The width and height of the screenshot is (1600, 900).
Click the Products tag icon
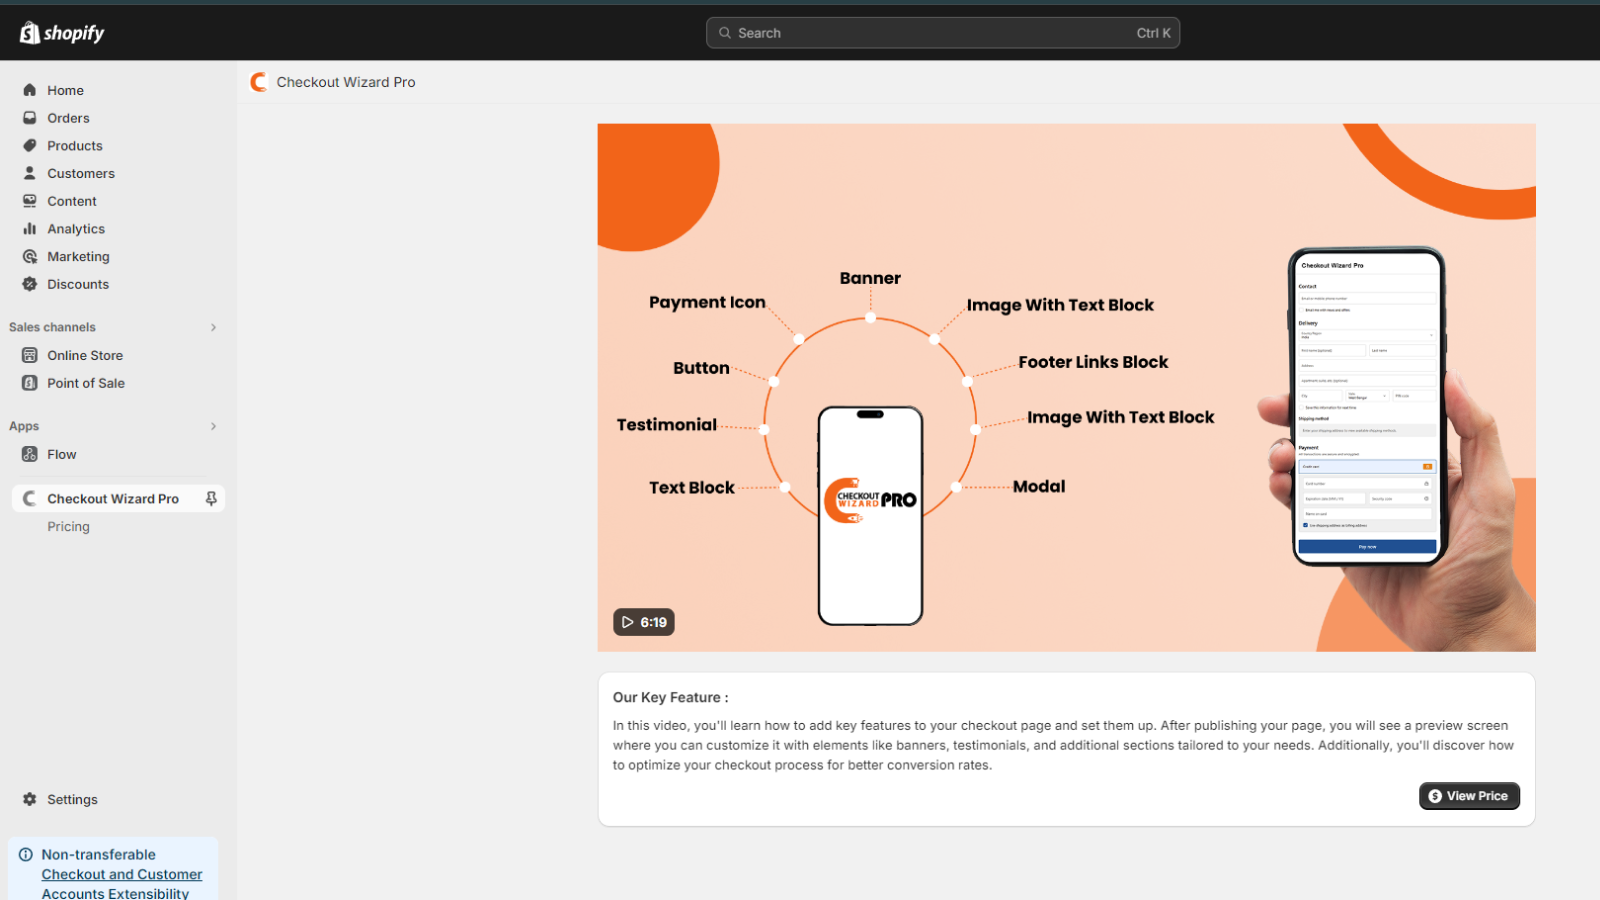coord(30,146)
